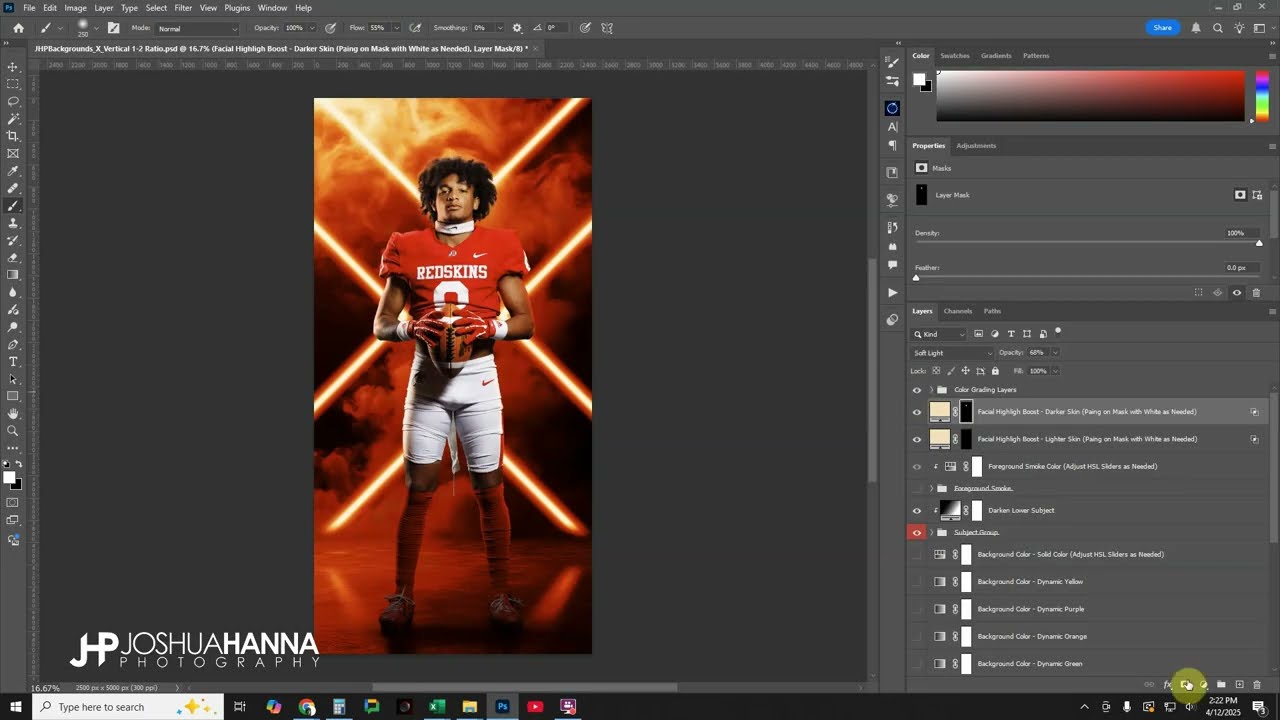Open notifications bell in title bar

[1196, 28]
